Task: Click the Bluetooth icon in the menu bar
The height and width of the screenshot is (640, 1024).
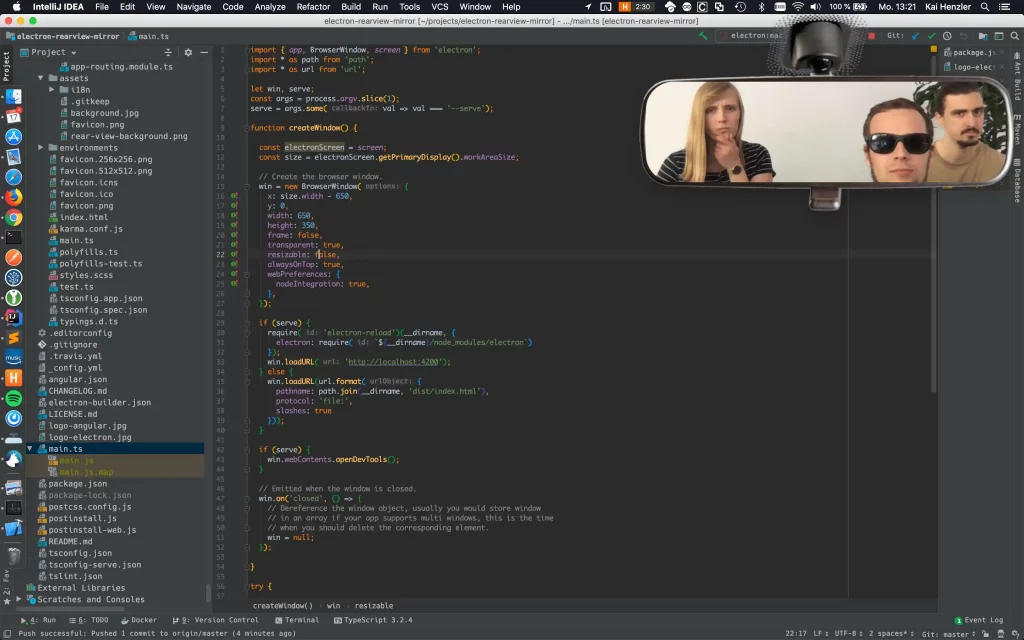Action: pos(761,7)
